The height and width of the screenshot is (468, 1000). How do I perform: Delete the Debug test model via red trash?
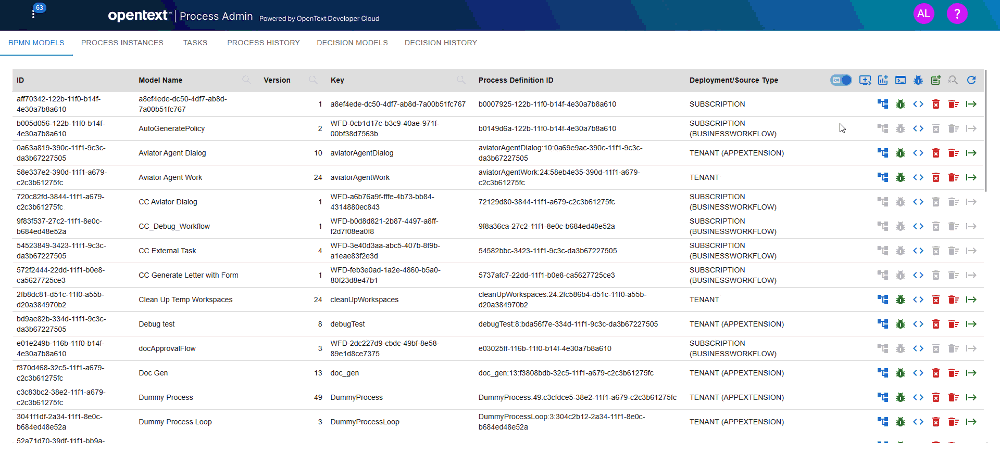936,324
